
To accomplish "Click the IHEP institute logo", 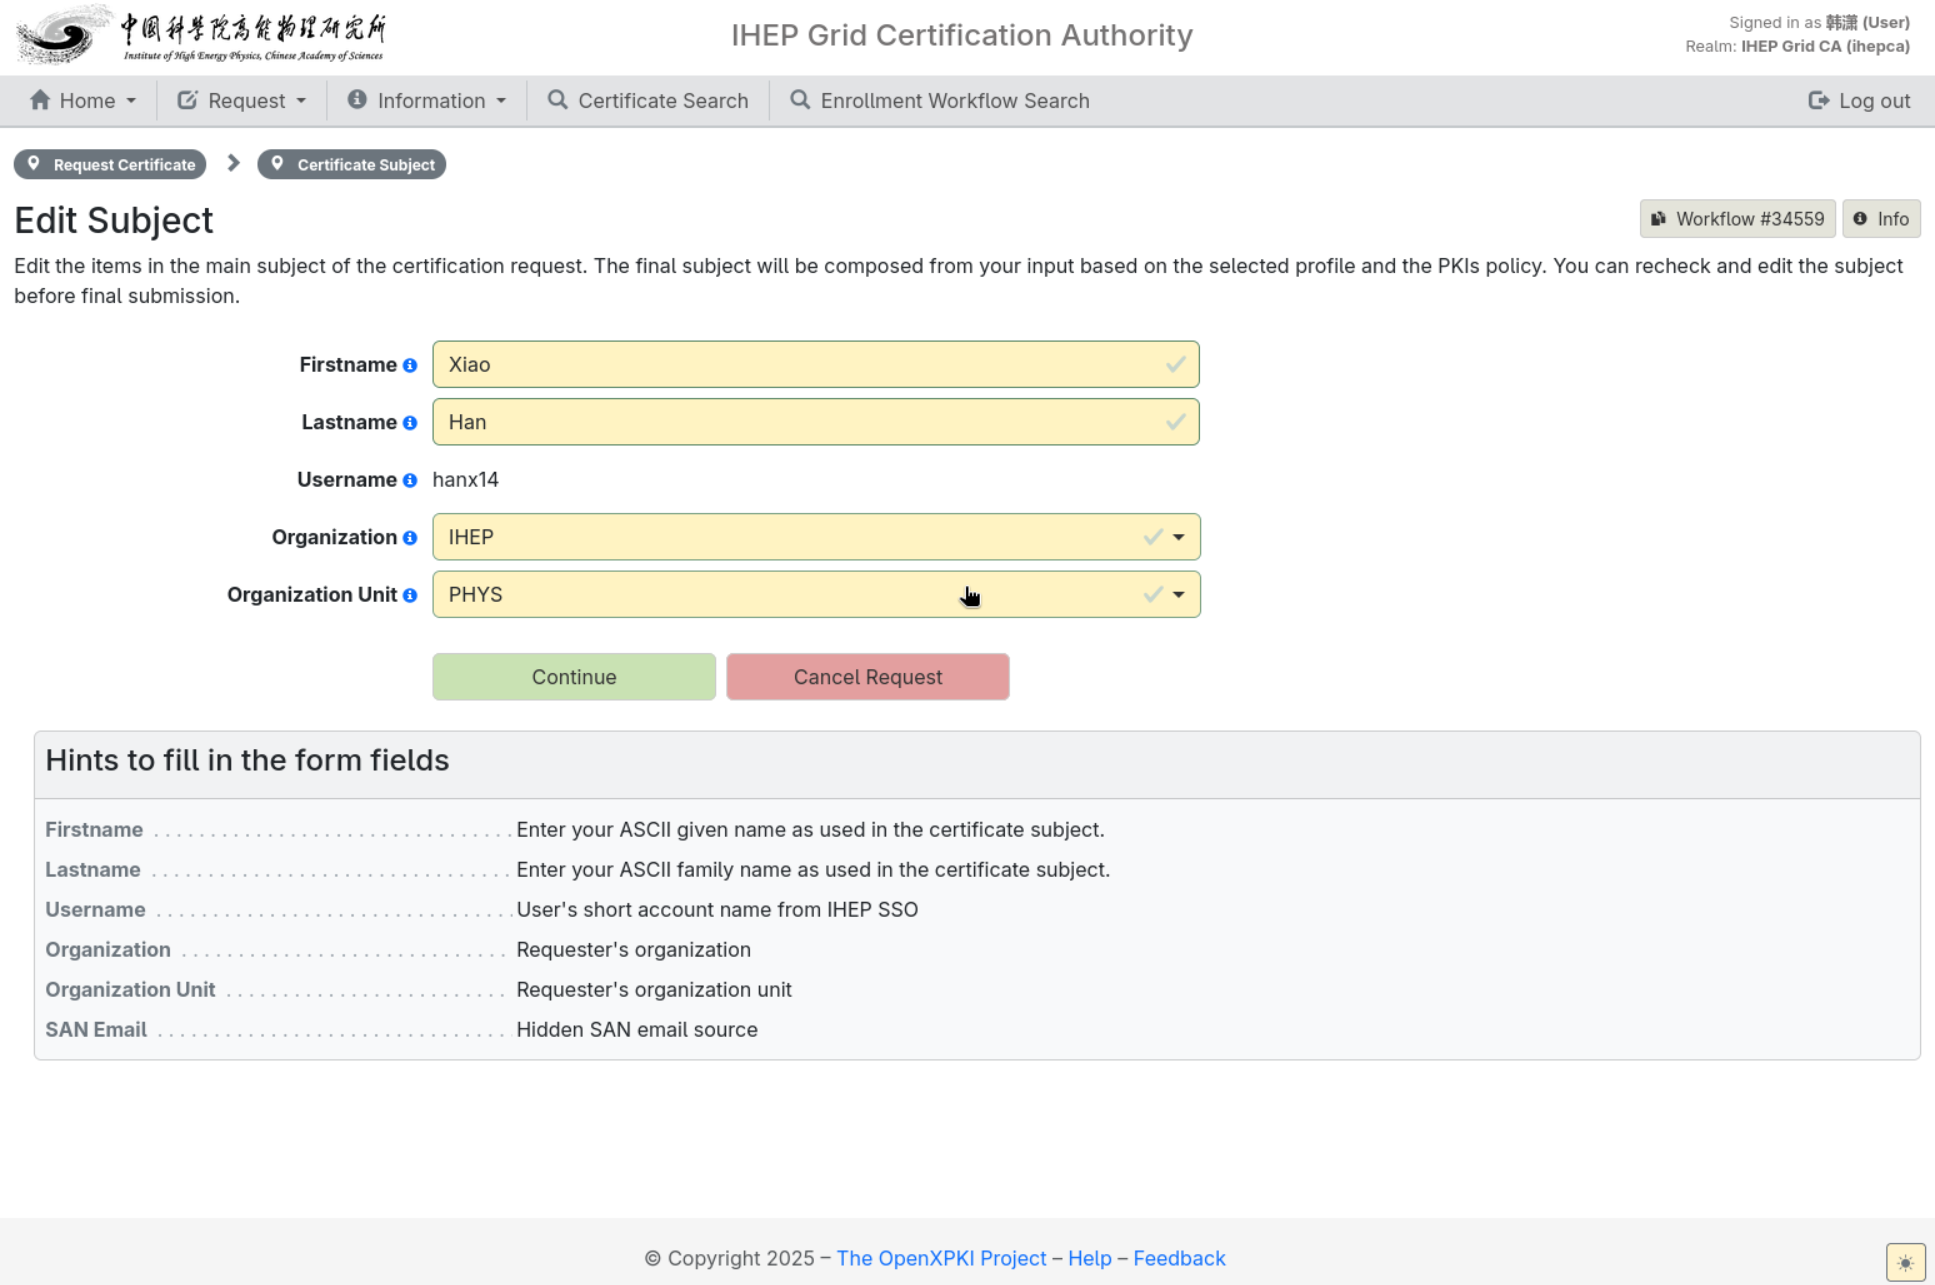I will [201, 35].
